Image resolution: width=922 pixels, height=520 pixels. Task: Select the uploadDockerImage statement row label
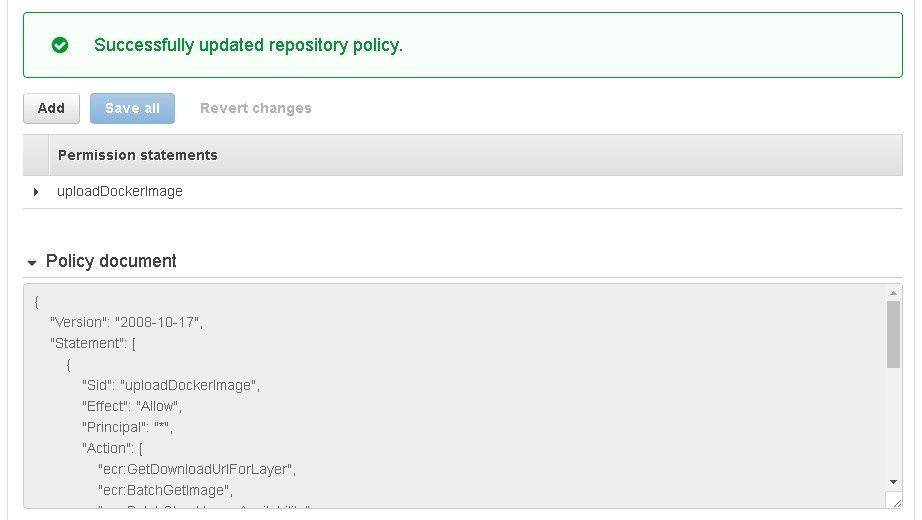[x=120, y=191]
